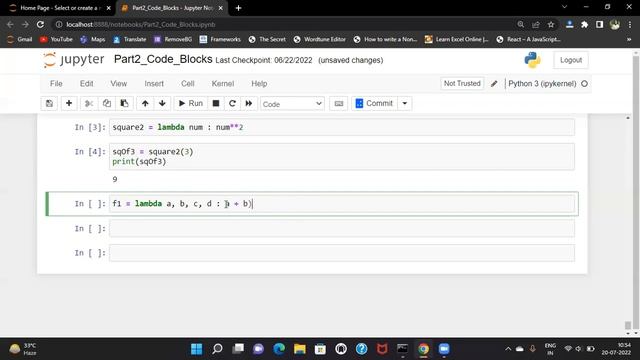This screenshot has height=360, width=640.
Task: Open a new browser tab
Action: (x=238, y=8)
